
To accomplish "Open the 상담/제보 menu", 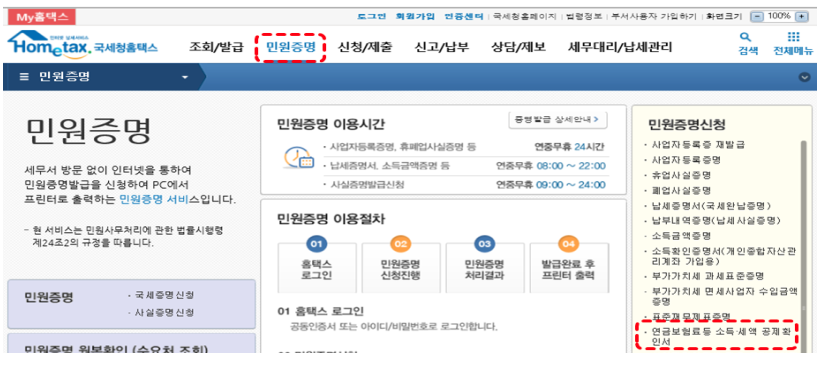I will click(518, 47).
